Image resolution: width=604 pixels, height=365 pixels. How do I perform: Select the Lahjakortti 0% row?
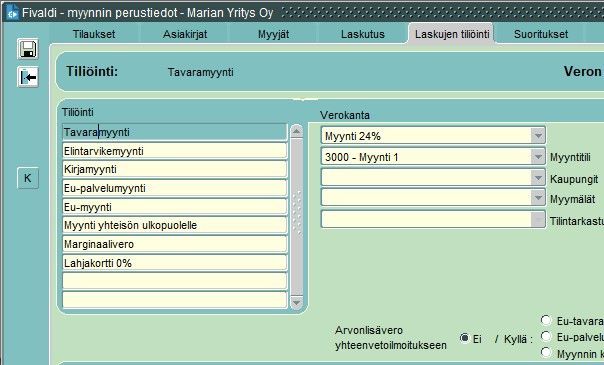(x=174, y=263)
